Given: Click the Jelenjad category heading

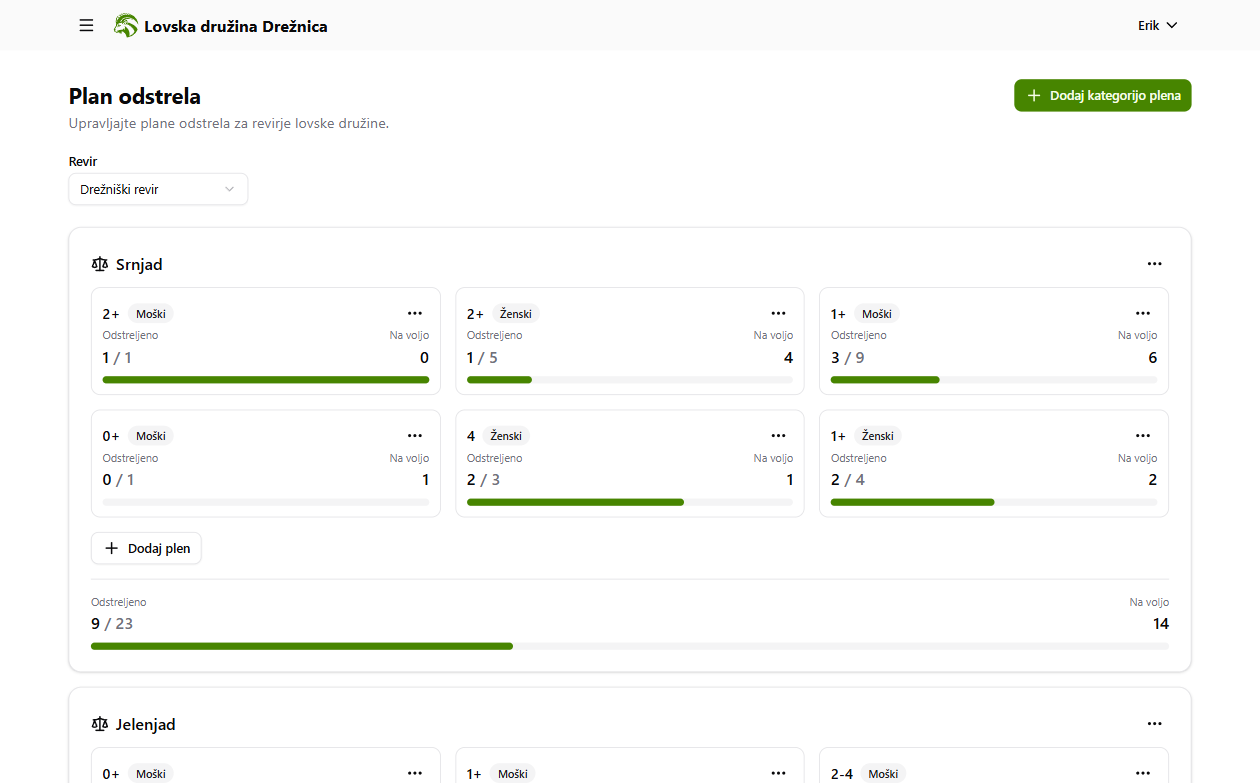Looking at the screenshot, I should 145,724.
